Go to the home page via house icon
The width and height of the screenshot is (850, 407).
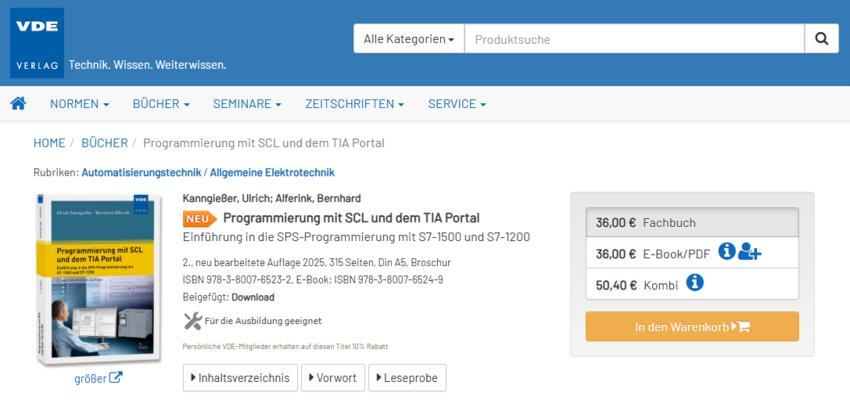pos(18,104)
